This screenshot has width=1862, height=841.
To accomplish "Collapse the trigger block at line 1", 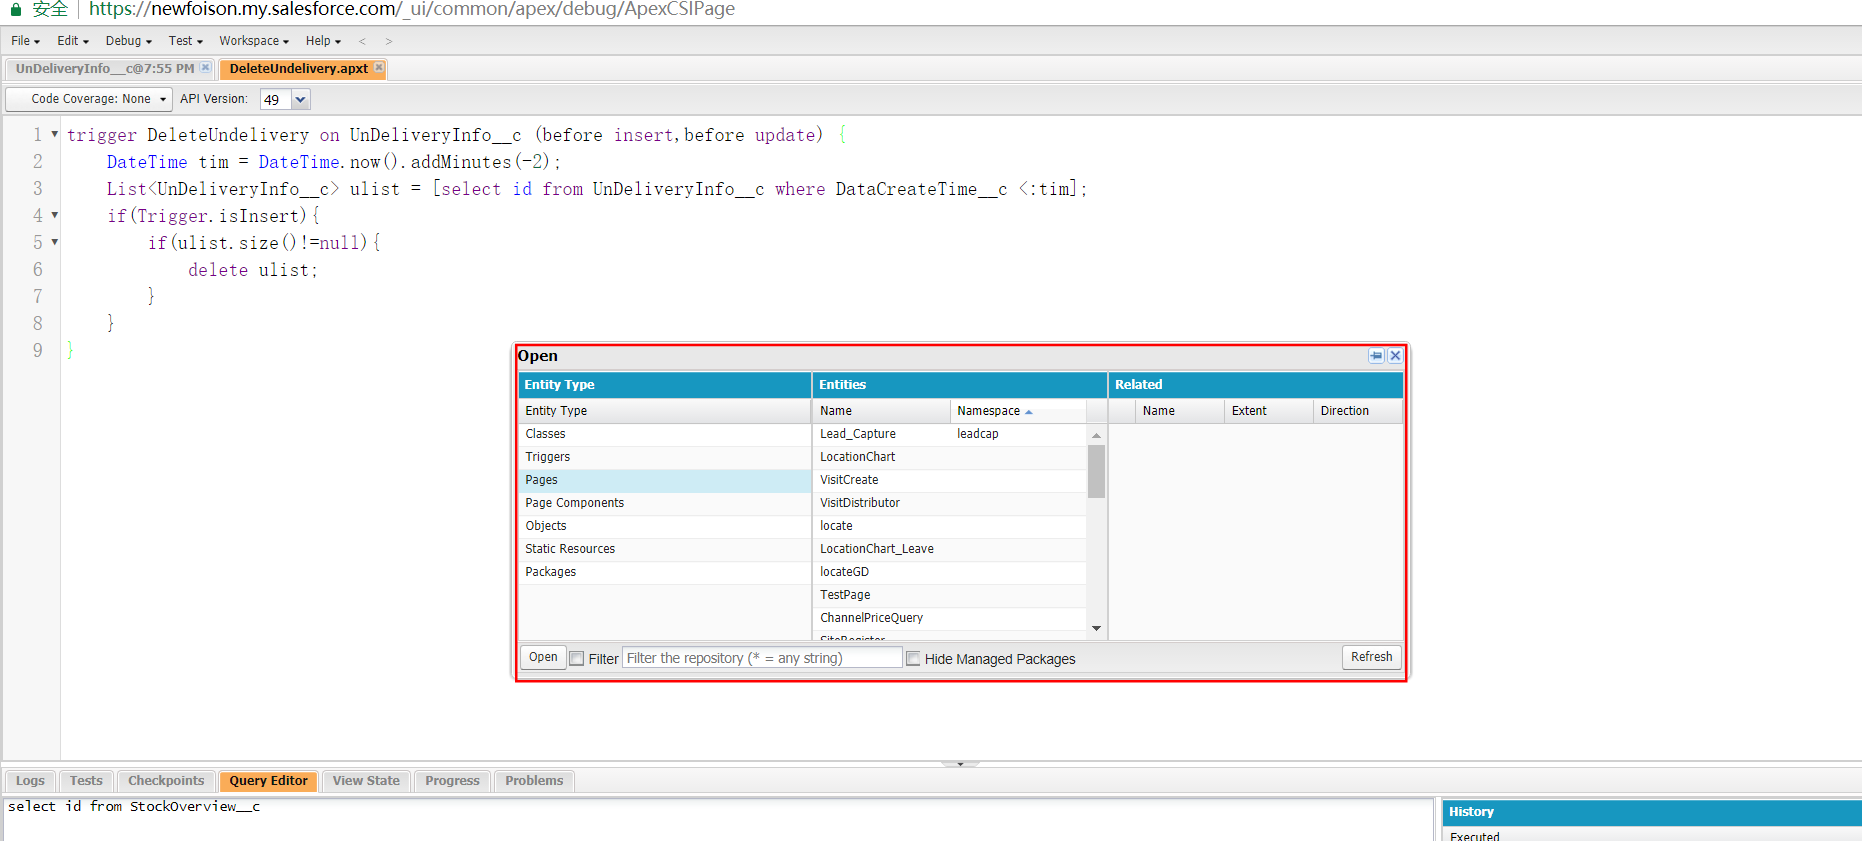I will coord(55,134).
